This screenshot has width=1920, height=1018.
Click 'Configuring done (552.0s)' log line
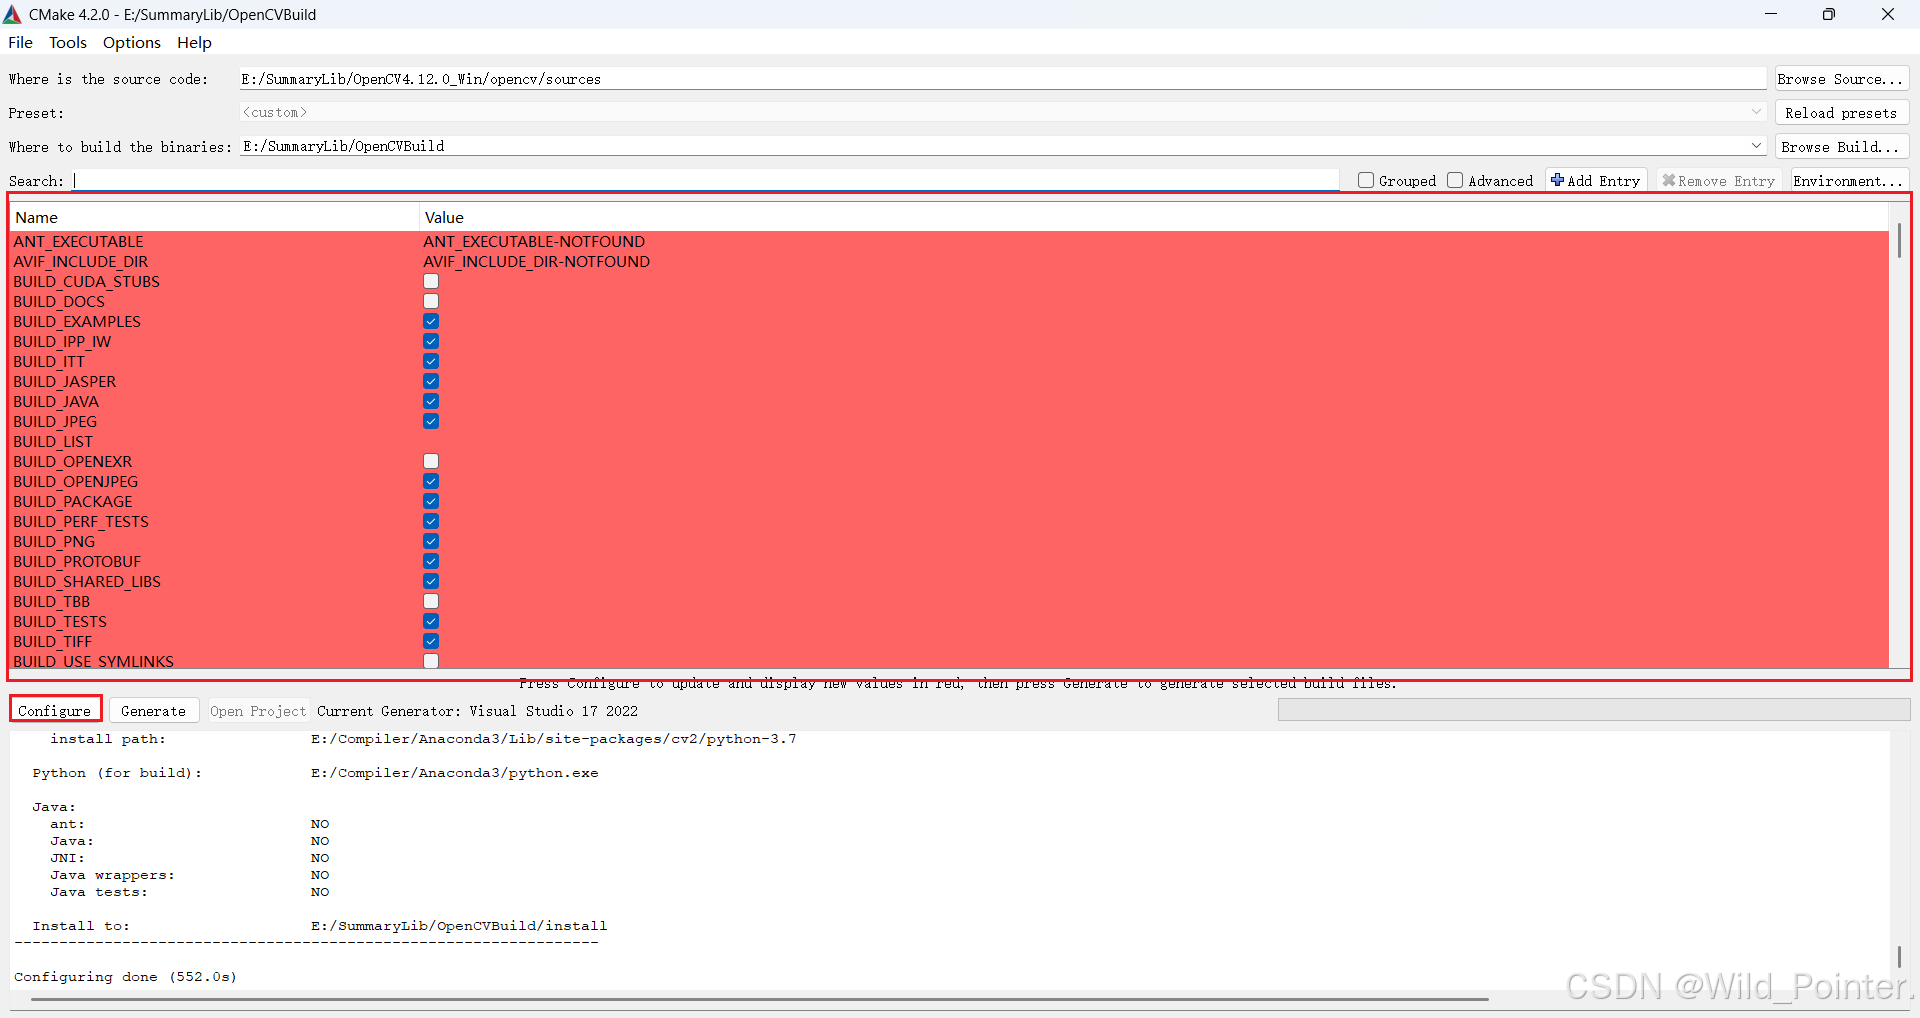click(x=126, y=977)
